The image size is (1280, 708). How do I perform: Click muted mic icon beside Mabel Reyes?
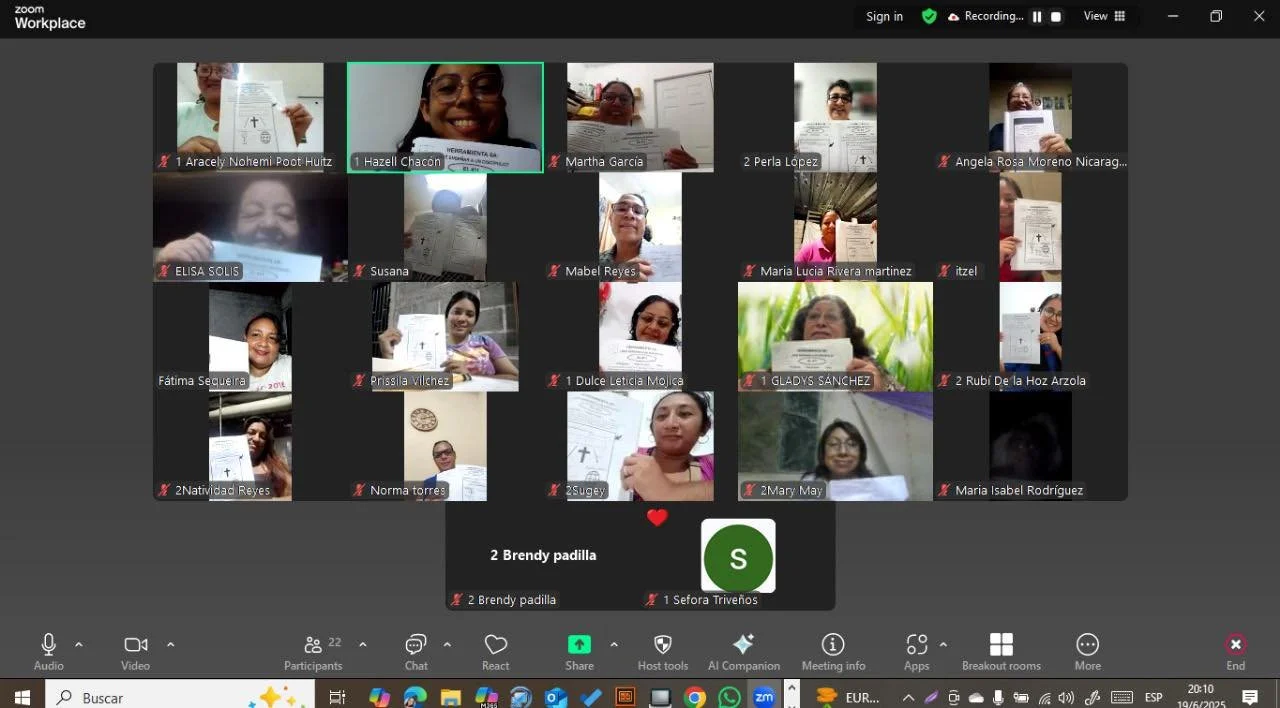click(x=555, y=271)
